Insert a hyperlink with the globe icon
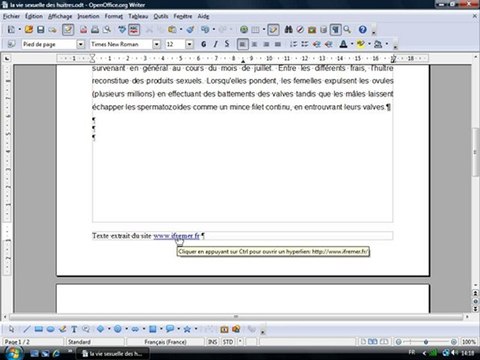This screenshot has width=480, height=360. pos(244,30)
